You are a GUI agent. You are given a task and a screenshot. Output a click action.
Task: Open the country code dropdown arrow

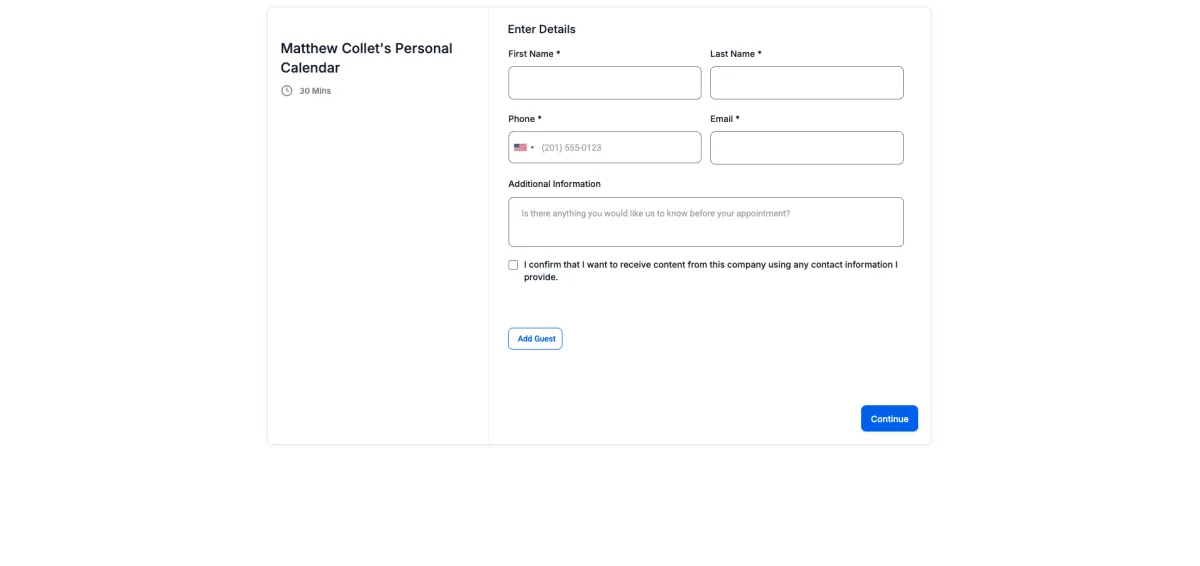tap(532, 148)
